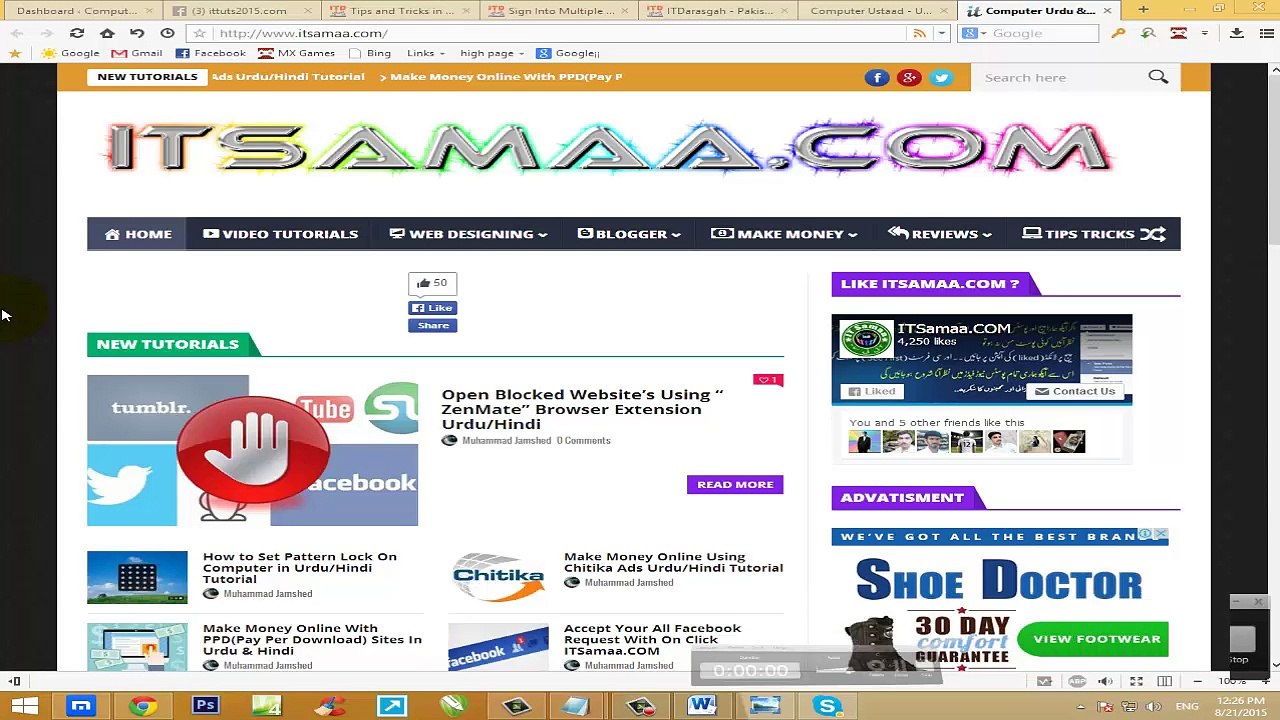The image size is (1280, 720).
Task: Open the browsing history clock icon
Action: point(167,33)
